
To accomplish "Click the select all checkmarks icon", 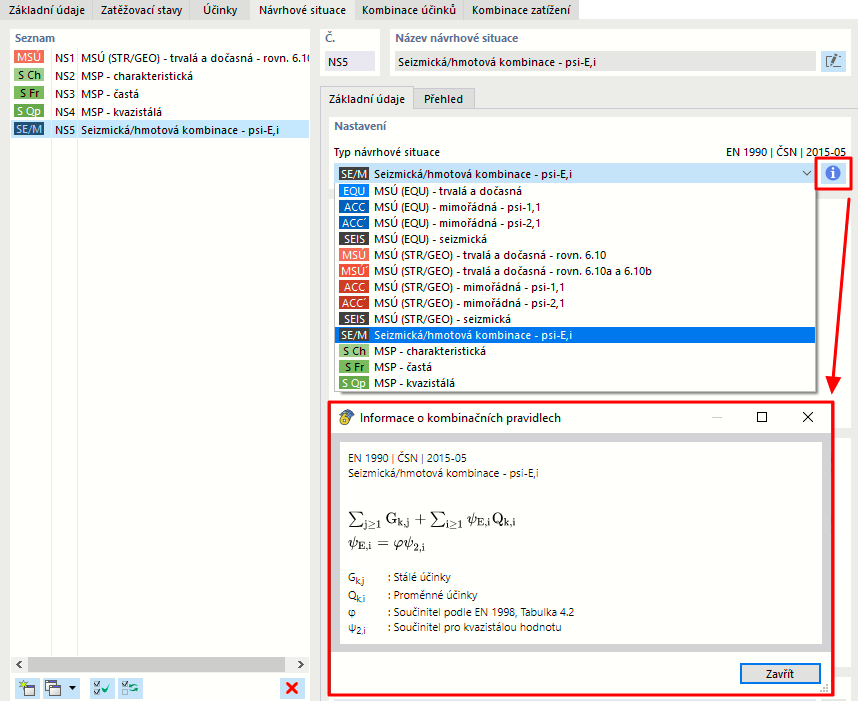I will pos(101,688).
